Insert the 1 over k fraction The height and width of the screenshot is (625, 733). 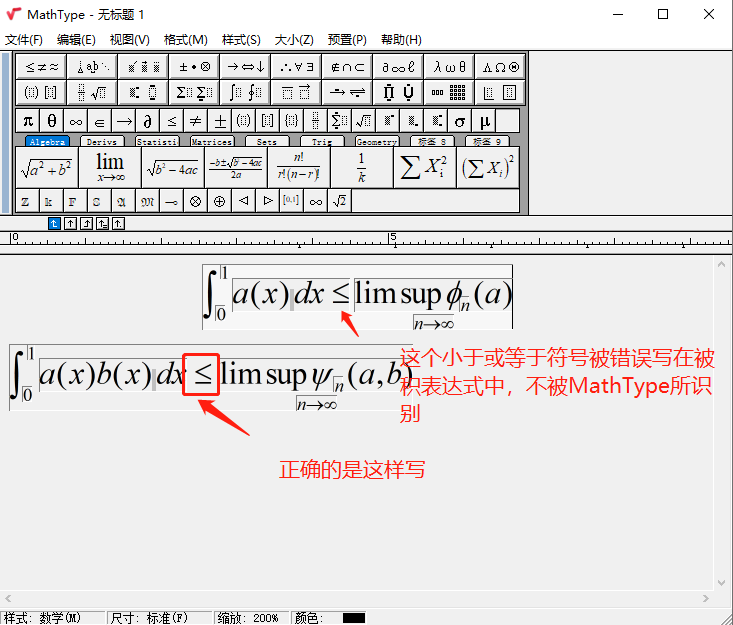click(362, 167)
